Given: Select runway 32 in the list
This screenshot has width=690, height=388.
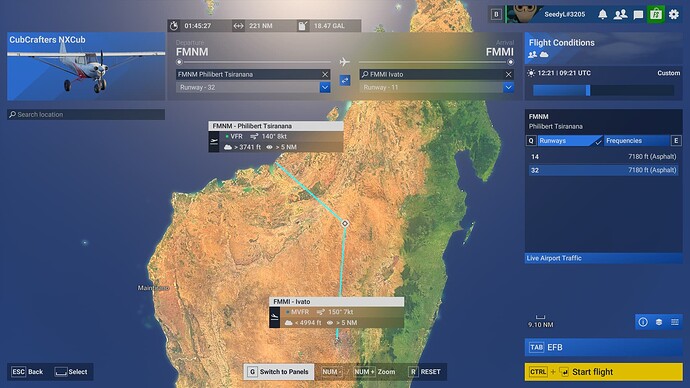Looking at the screenshot, I should tap(603, 170).
